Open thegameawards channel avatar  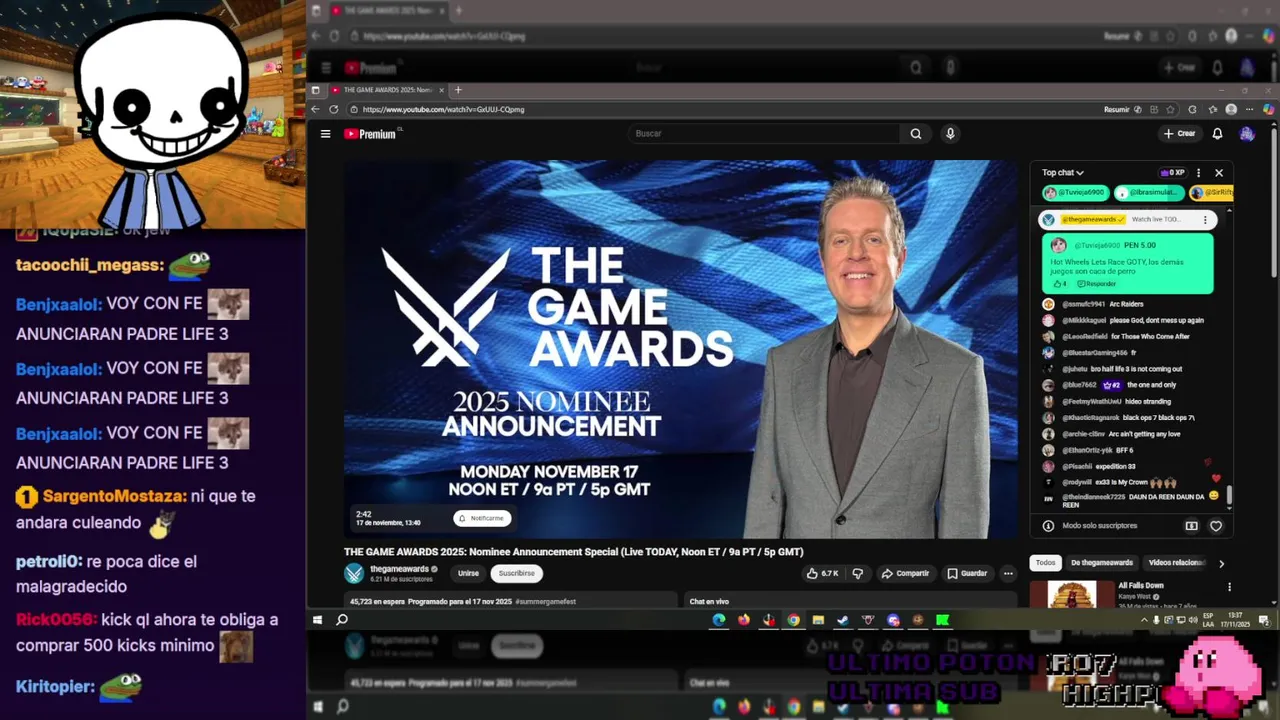tap(354, 573)
